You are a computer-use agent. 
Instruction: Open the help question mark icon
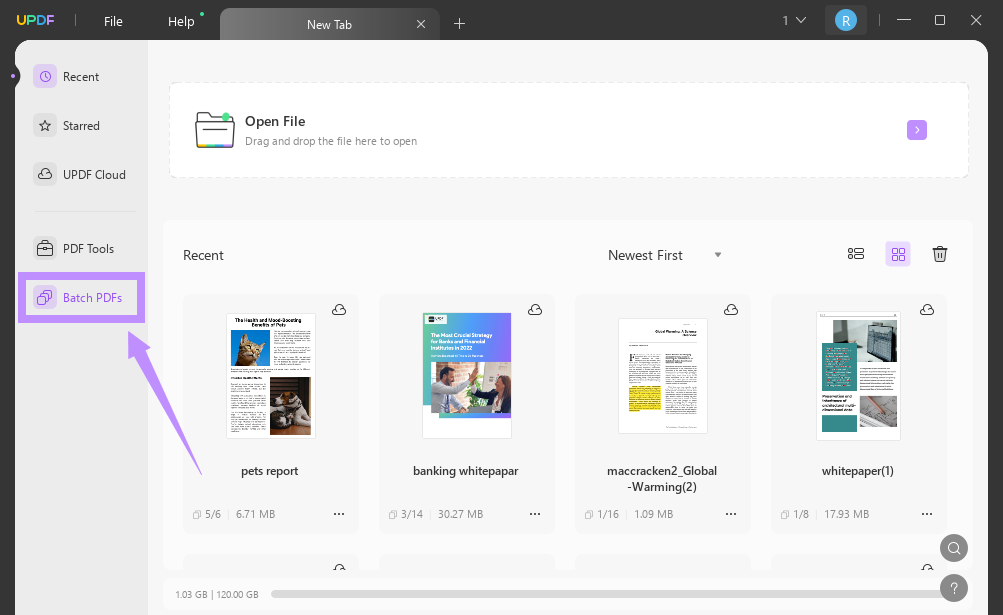pos(953,588)
